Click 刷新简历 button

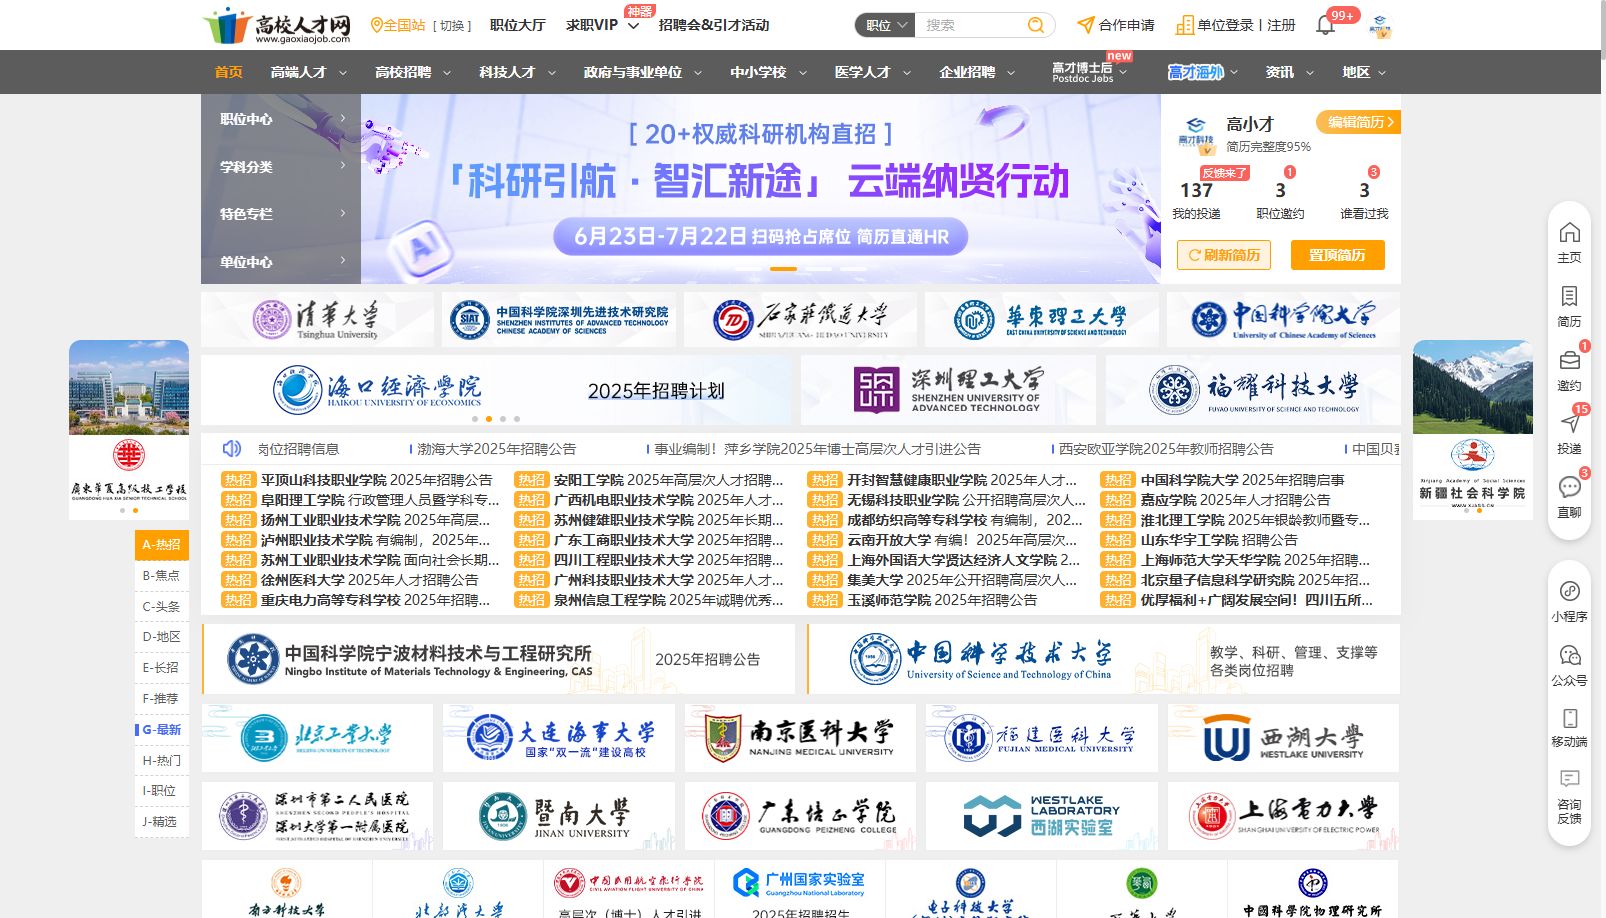1224,255
